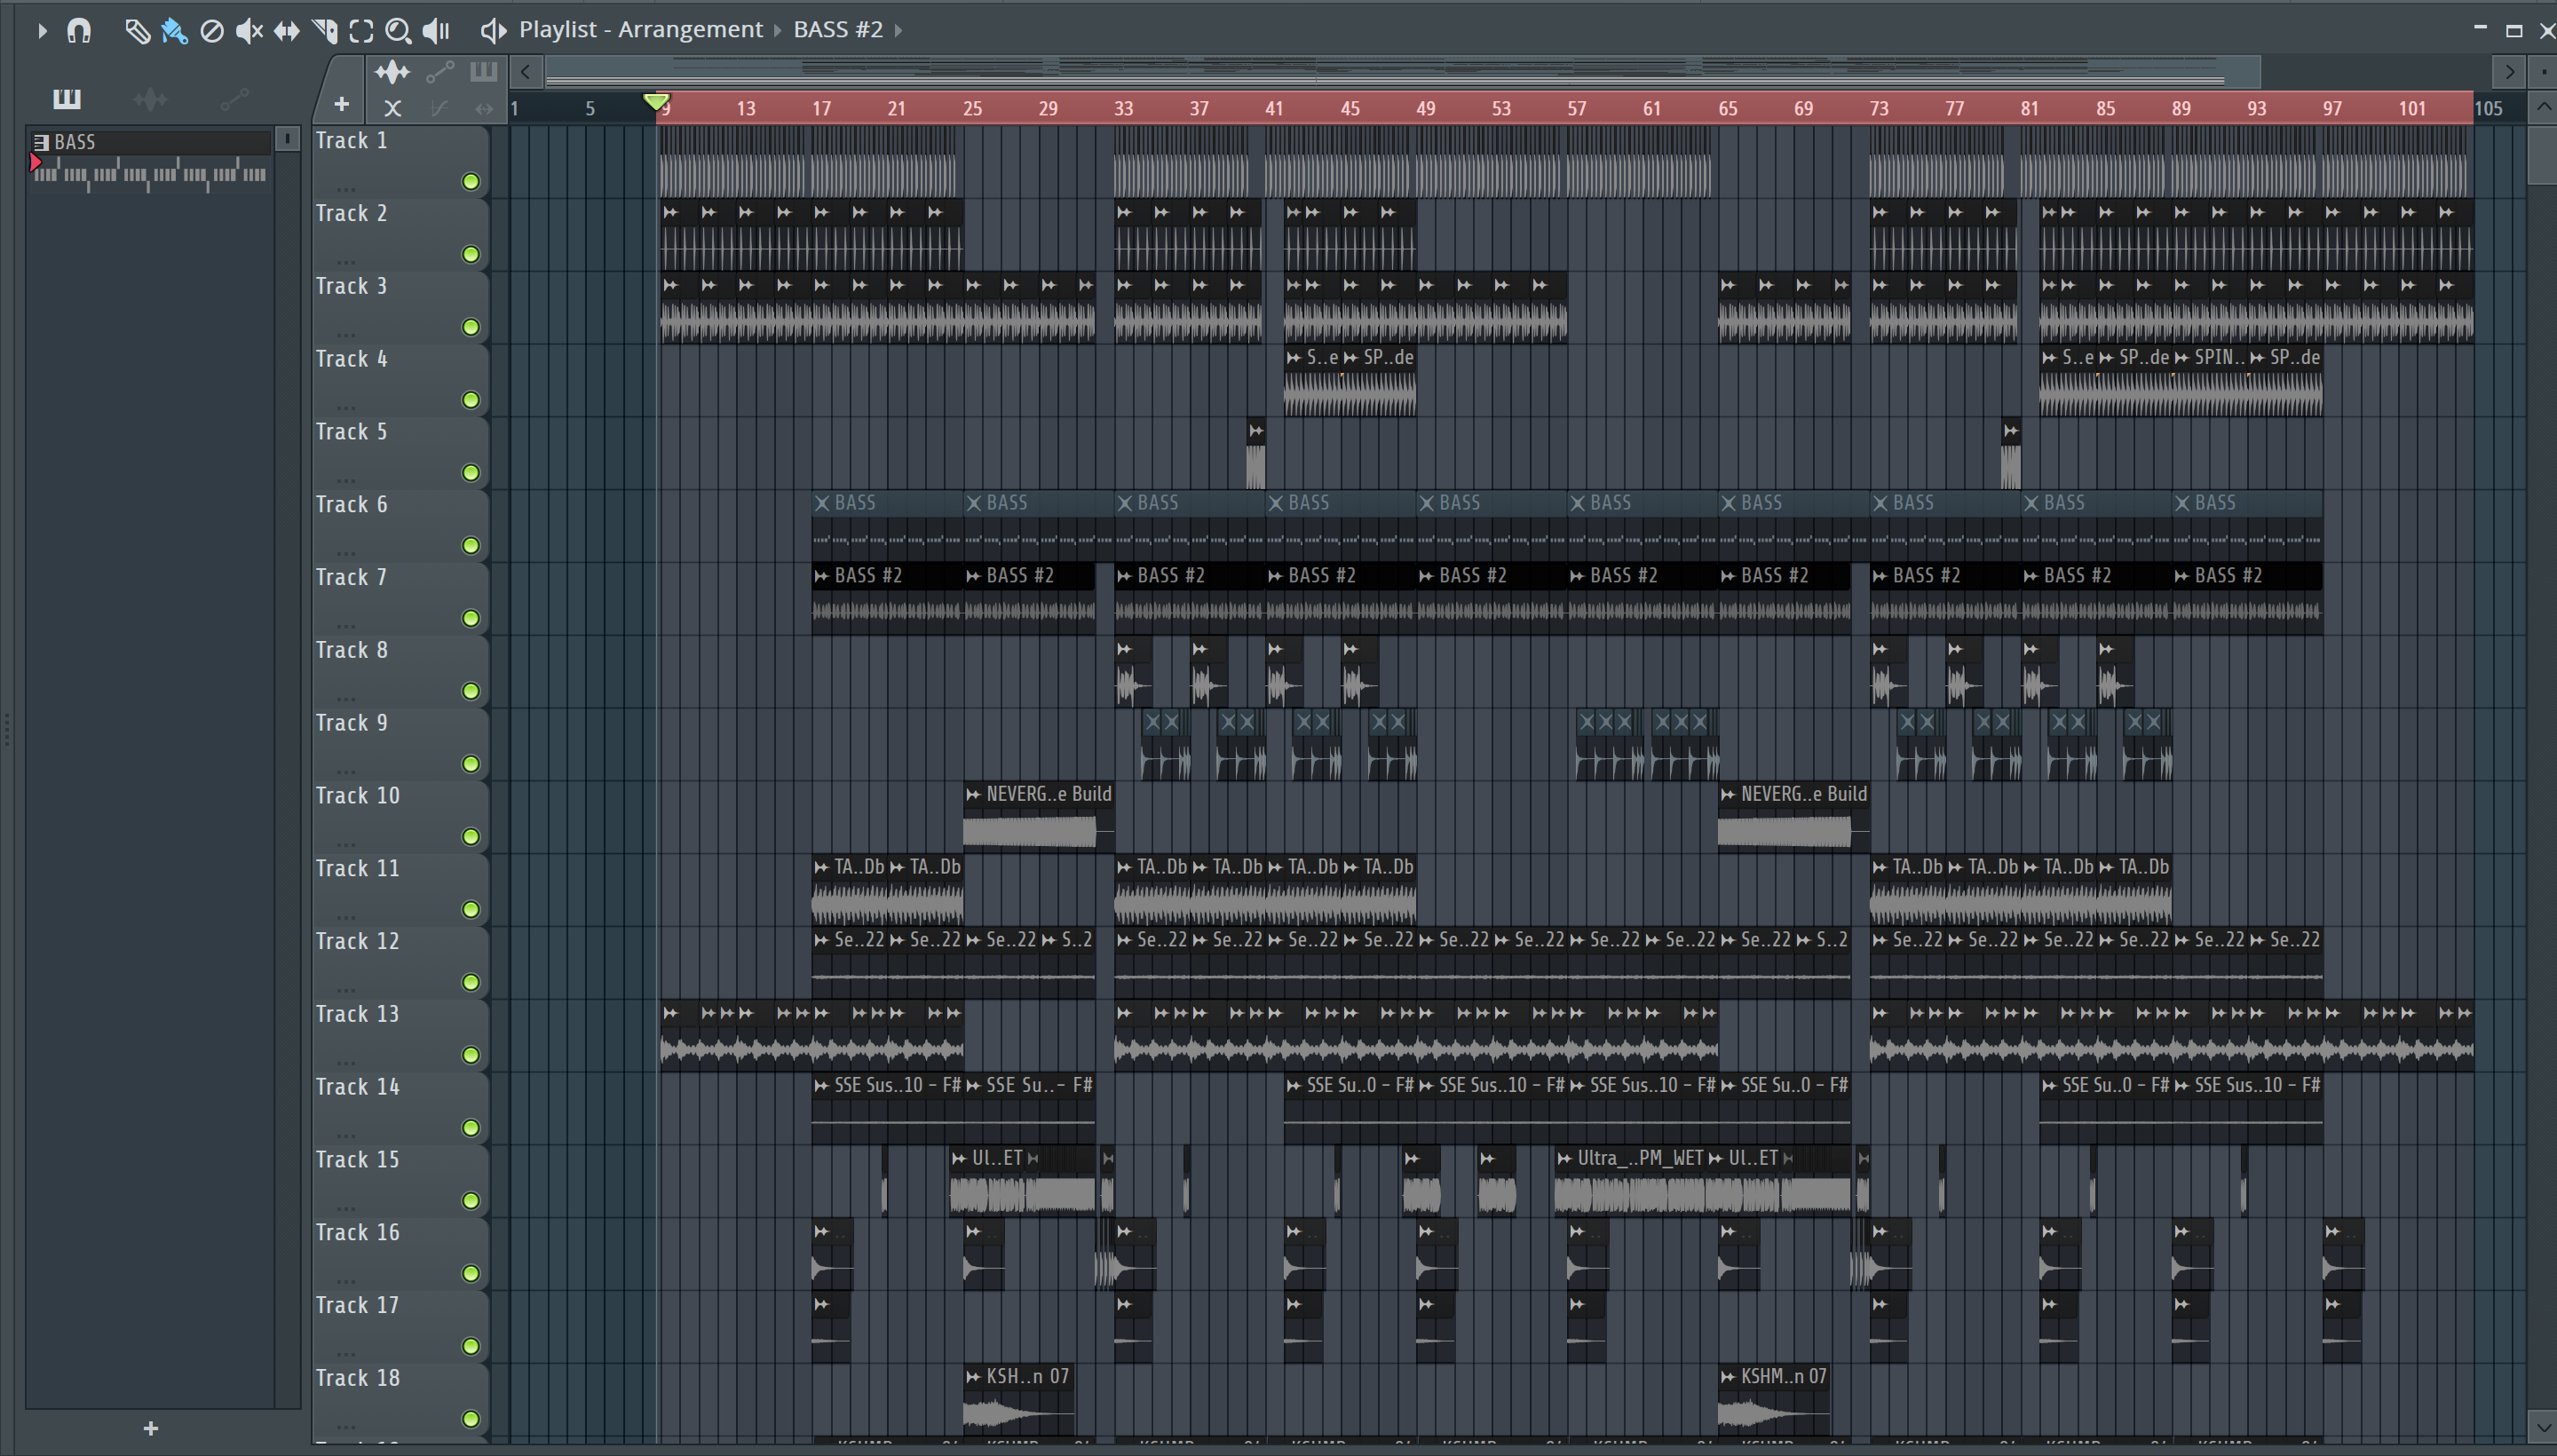
Task: Open the Playlist - Arrangement menu
Action: (640, 30)
